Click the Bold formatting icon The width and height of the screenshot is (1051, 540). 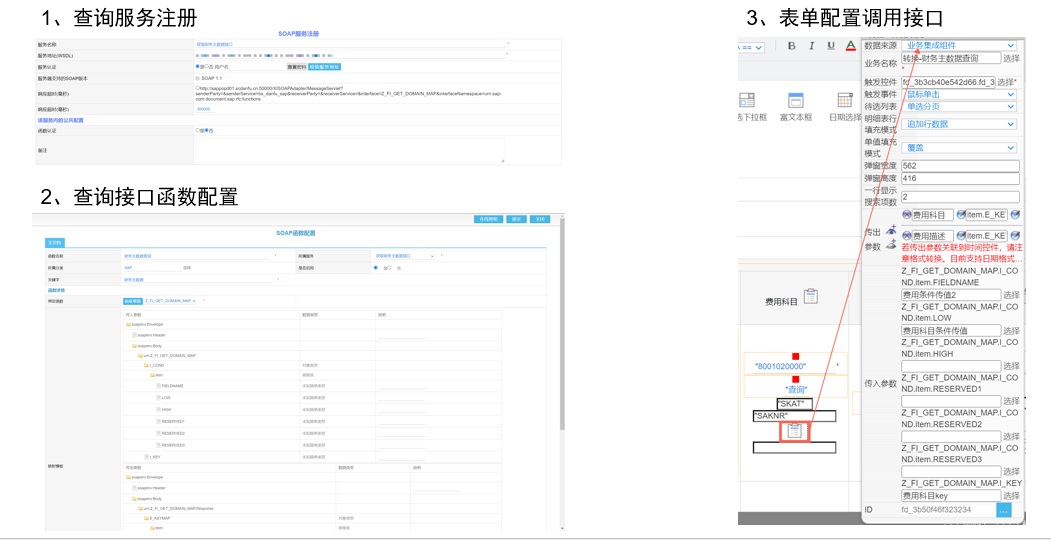pos(791,46)
